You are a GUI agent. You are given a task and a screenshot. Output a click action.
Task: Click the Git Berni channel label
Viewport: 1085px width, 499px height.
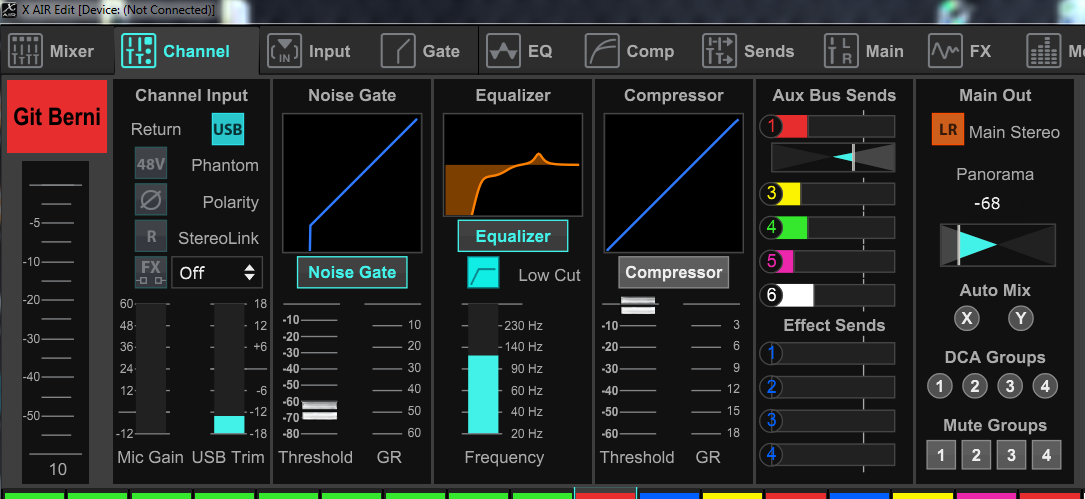pyautogui.click(x=57, y=116)
